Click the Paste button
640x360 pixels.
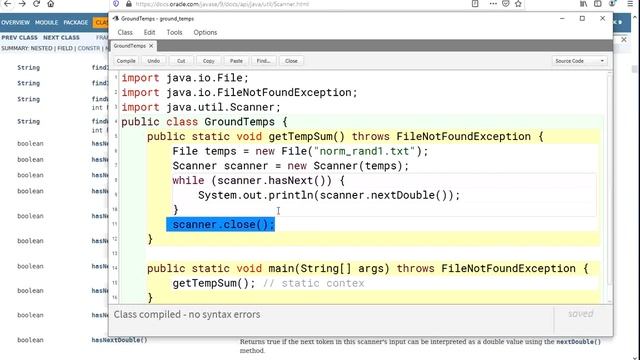pos(236,61)
